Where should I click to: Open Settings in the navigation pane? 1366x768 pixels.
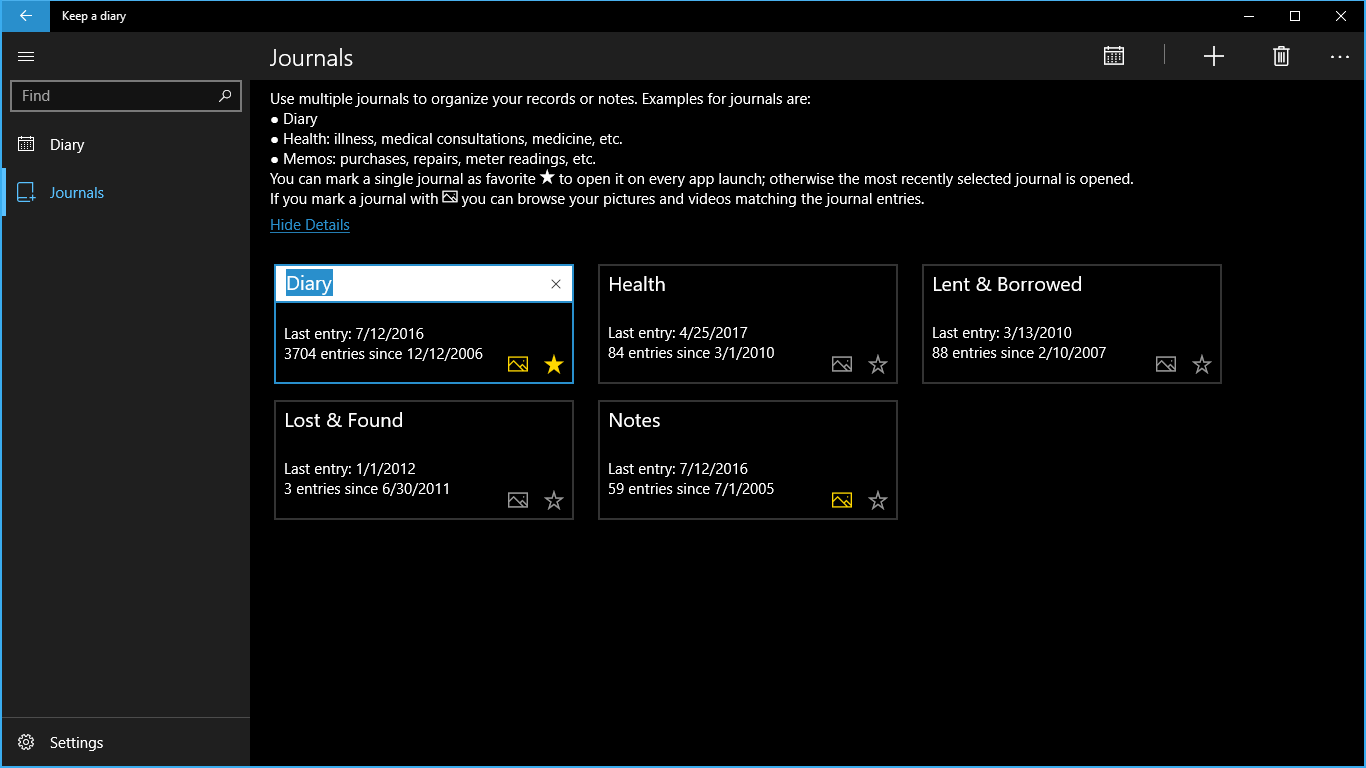(x=125, y=742)
